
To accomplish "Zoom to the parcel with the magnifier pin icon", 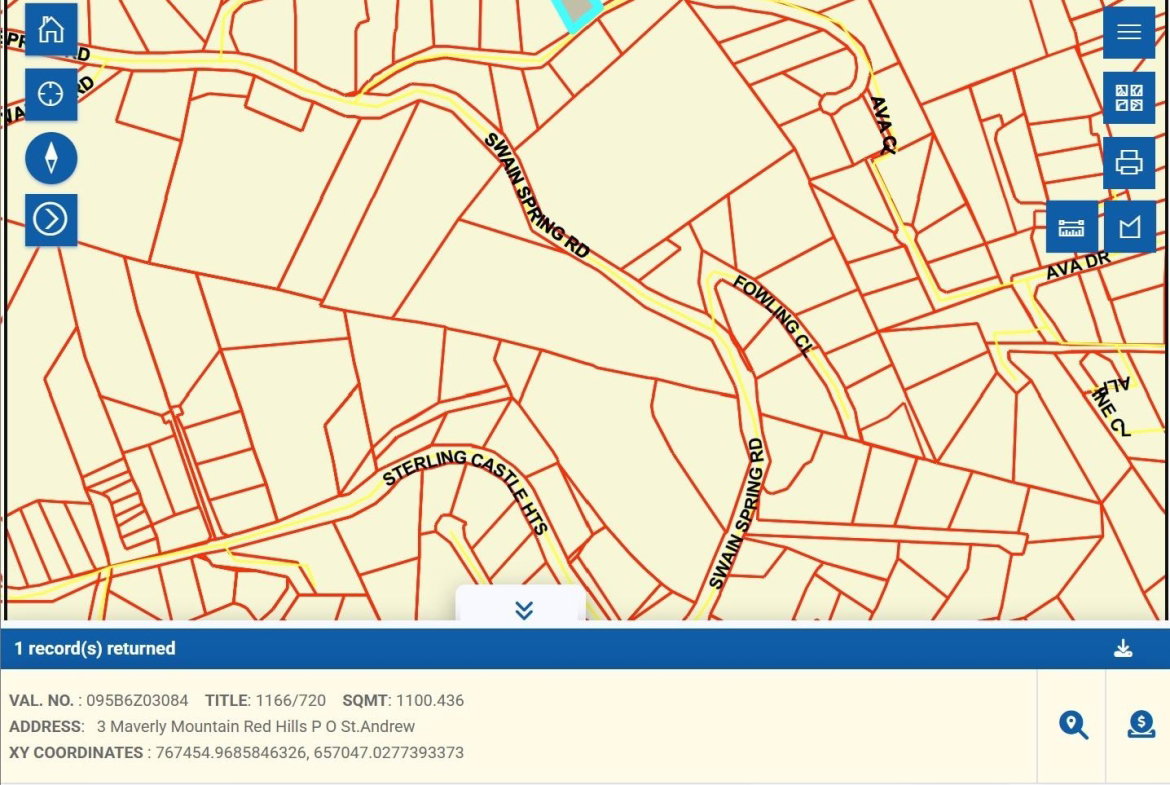I will [1073, 725].
